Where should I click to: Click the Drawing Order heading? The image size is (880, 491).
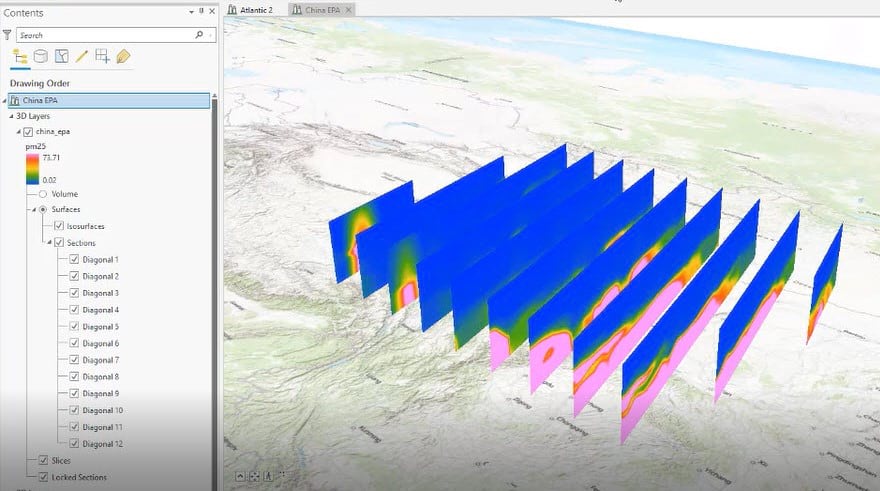pos(40,84)
